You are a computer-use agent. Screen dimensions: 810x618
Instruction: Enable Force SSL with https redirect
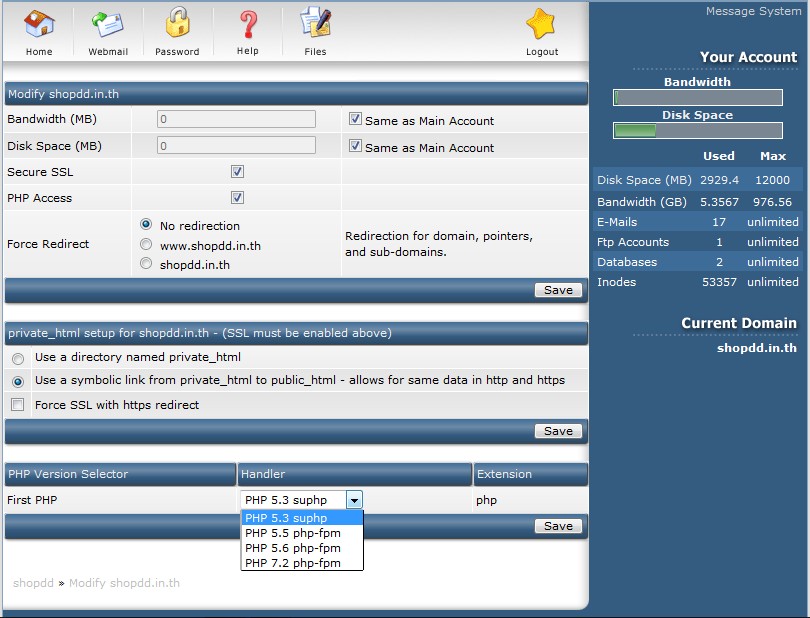(17, 405)
